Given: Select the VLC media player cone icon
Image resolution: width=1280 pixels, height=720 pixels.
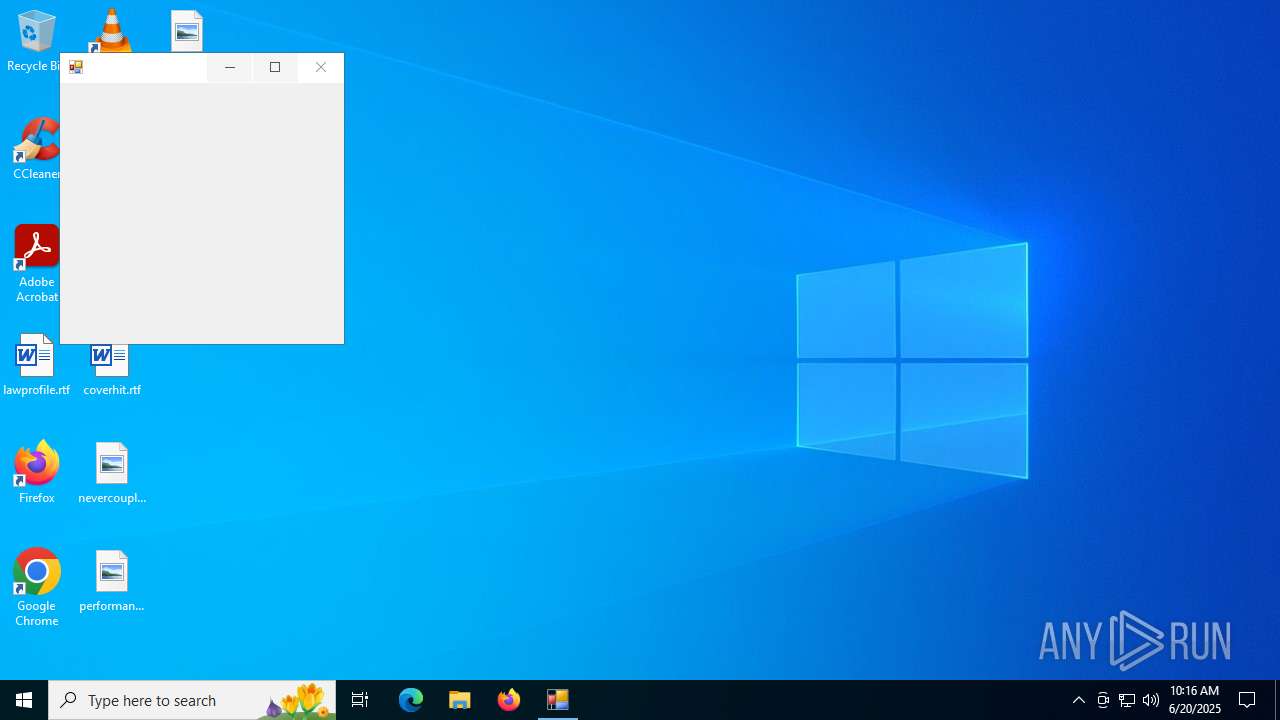Looking at the screenshot, I should point(111,30).
